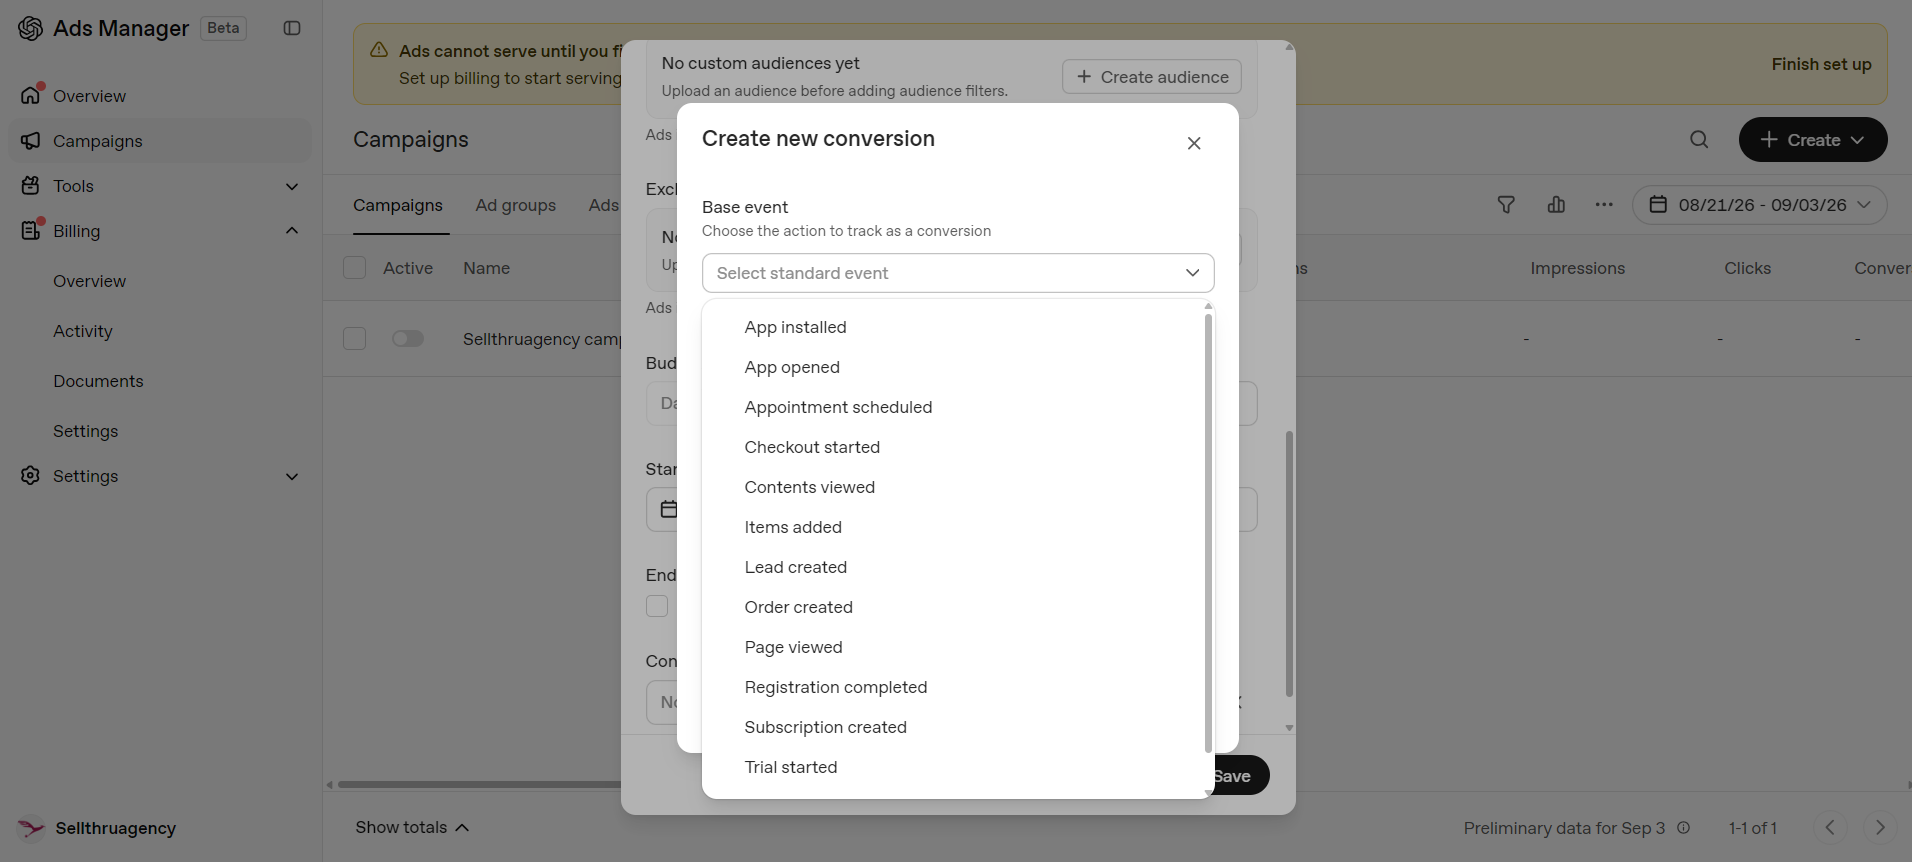Switch to the Campaigns tab

pyautogui.click(x=398, y=205)
